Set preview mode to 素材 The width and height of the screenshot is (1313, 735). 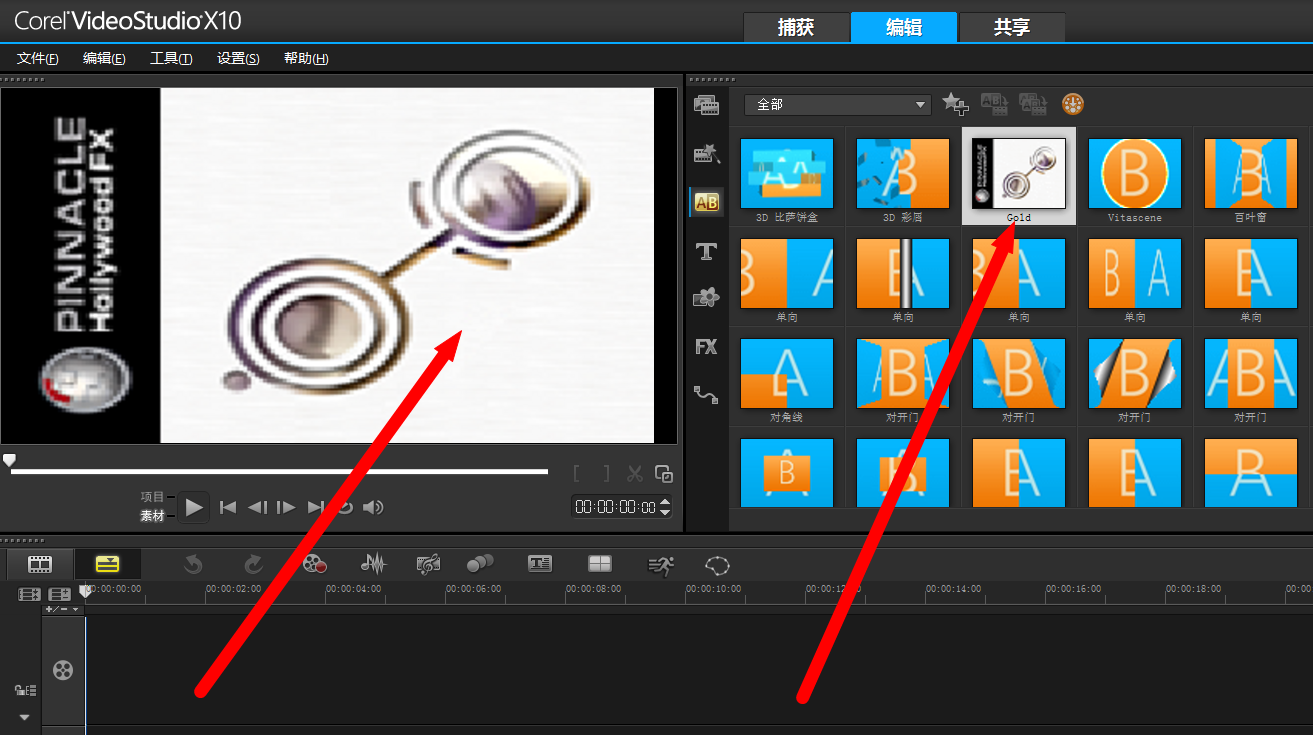click(x=152, y=516)
